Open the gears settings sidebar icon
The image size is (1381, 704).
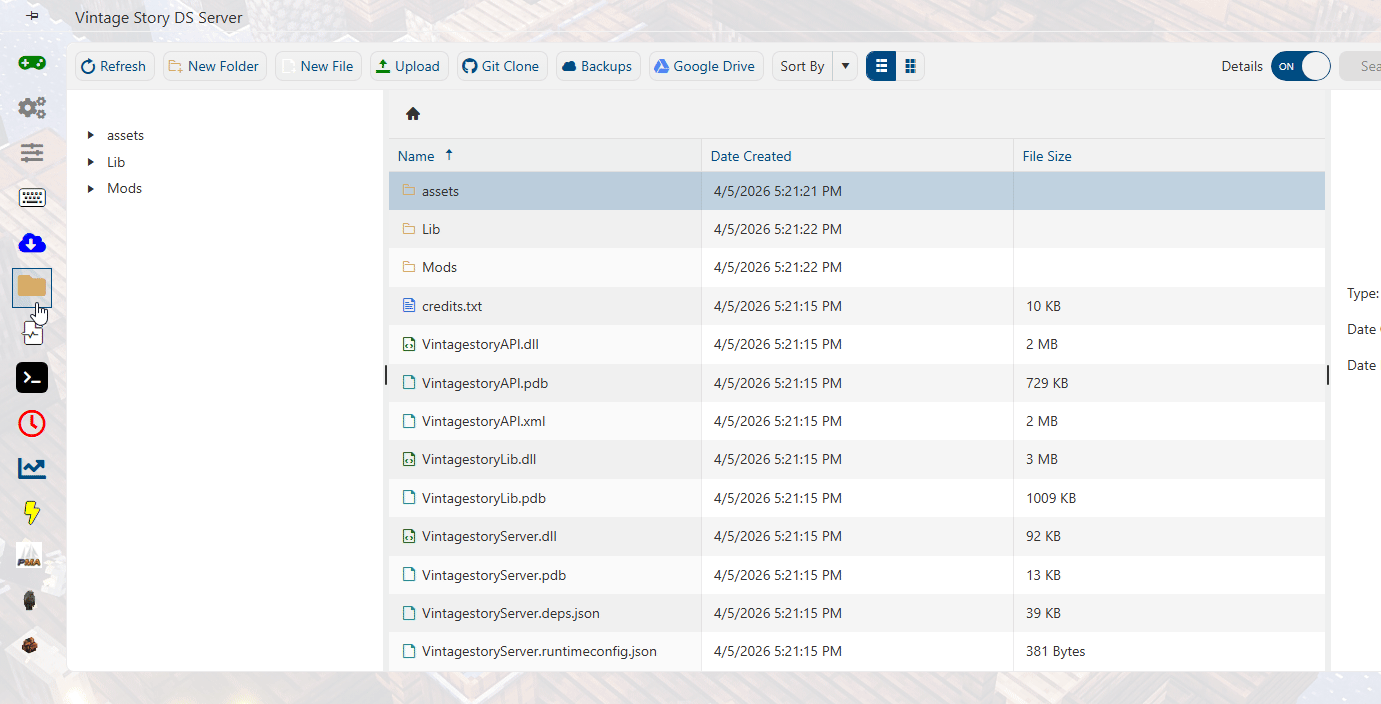coord(32,107)
